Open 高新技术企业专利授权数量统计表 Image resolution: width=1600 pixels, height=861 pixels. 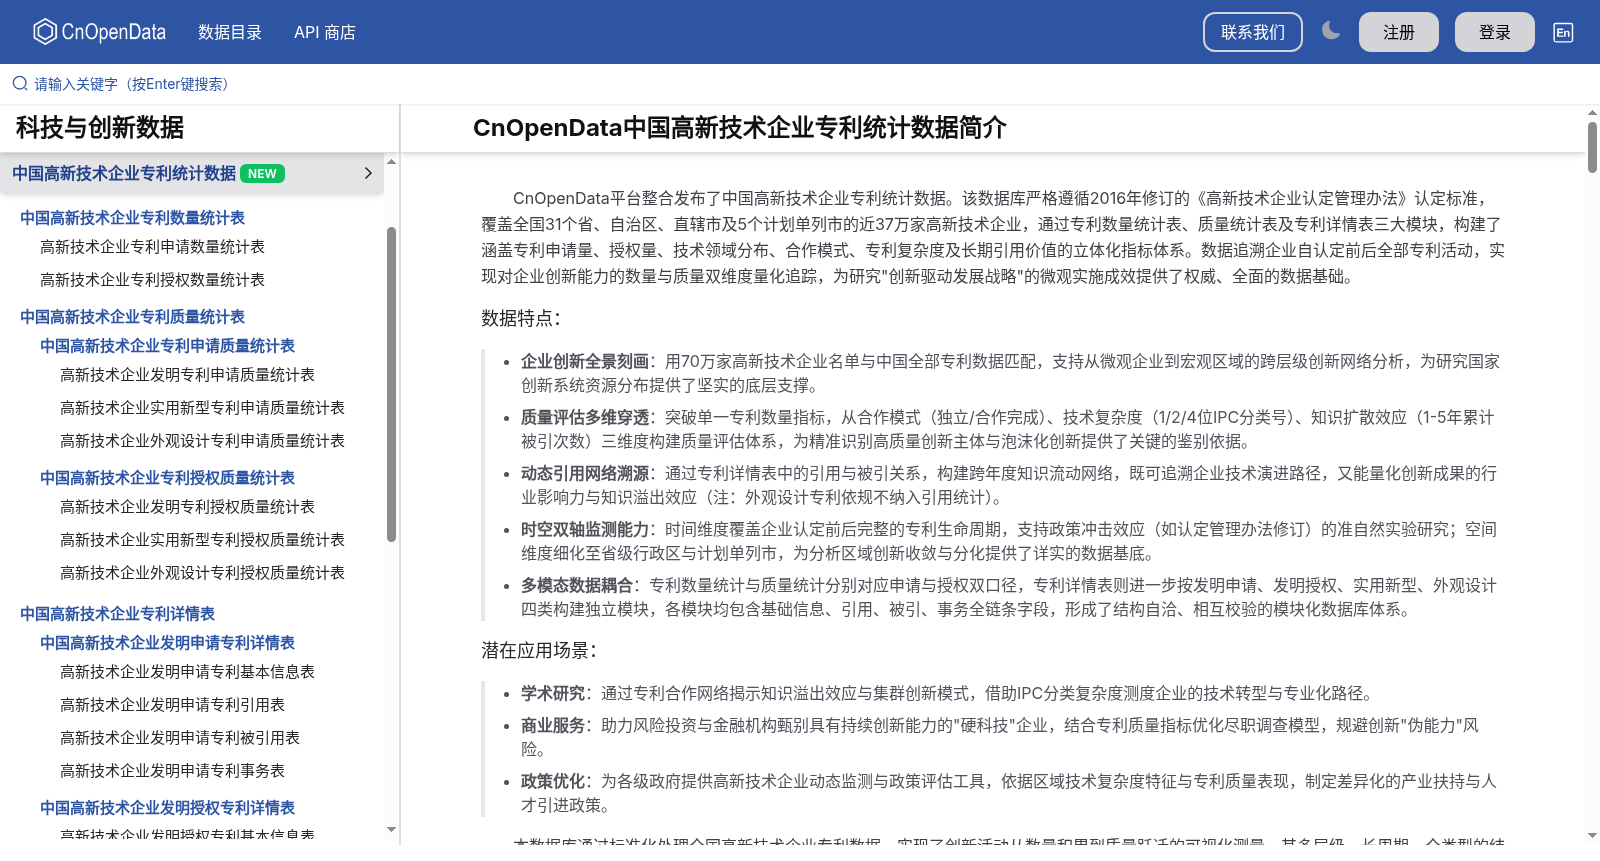pyautogui.click(x=152, y=280)
